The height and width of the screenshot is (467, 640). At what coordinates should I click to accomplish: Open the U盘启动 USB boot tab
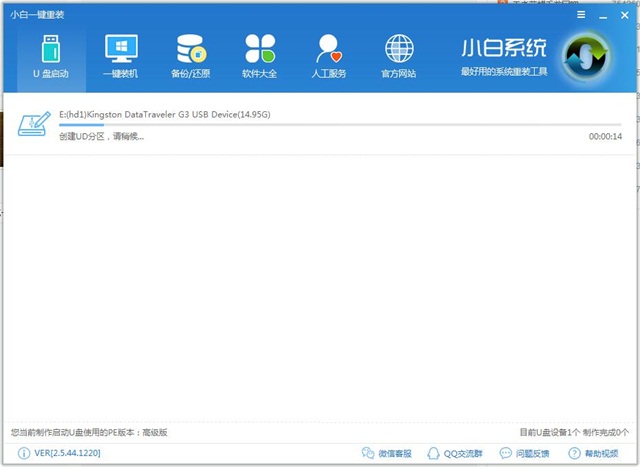[x=51, y=57]
